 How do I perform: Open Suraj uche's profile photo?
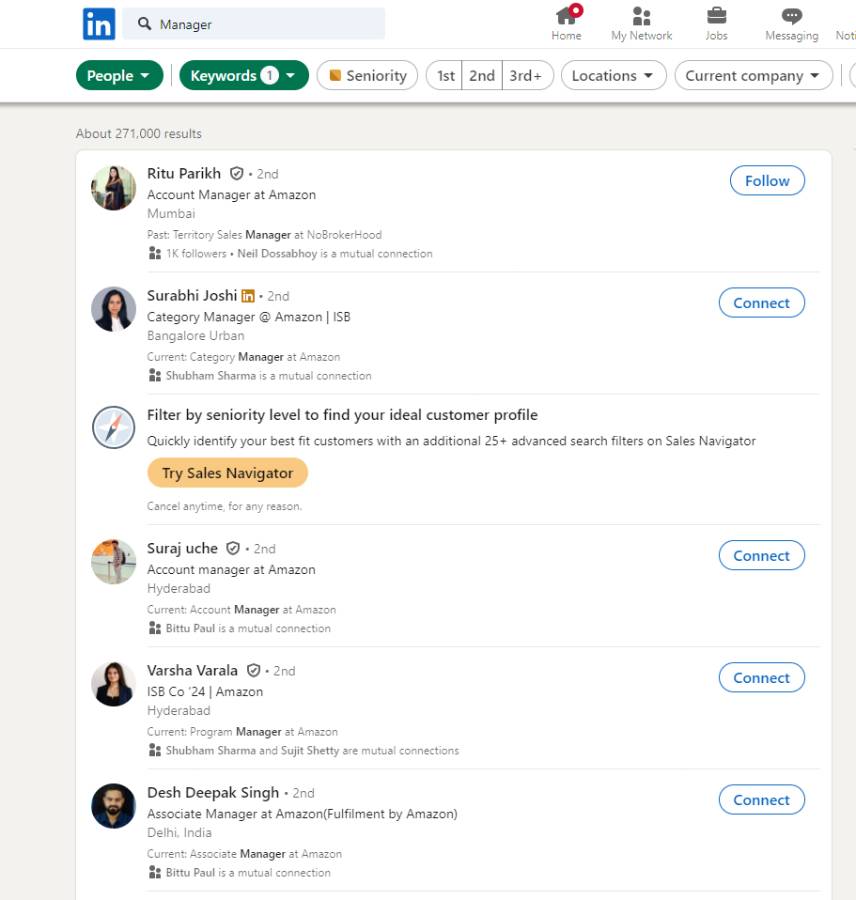point(114,562)
